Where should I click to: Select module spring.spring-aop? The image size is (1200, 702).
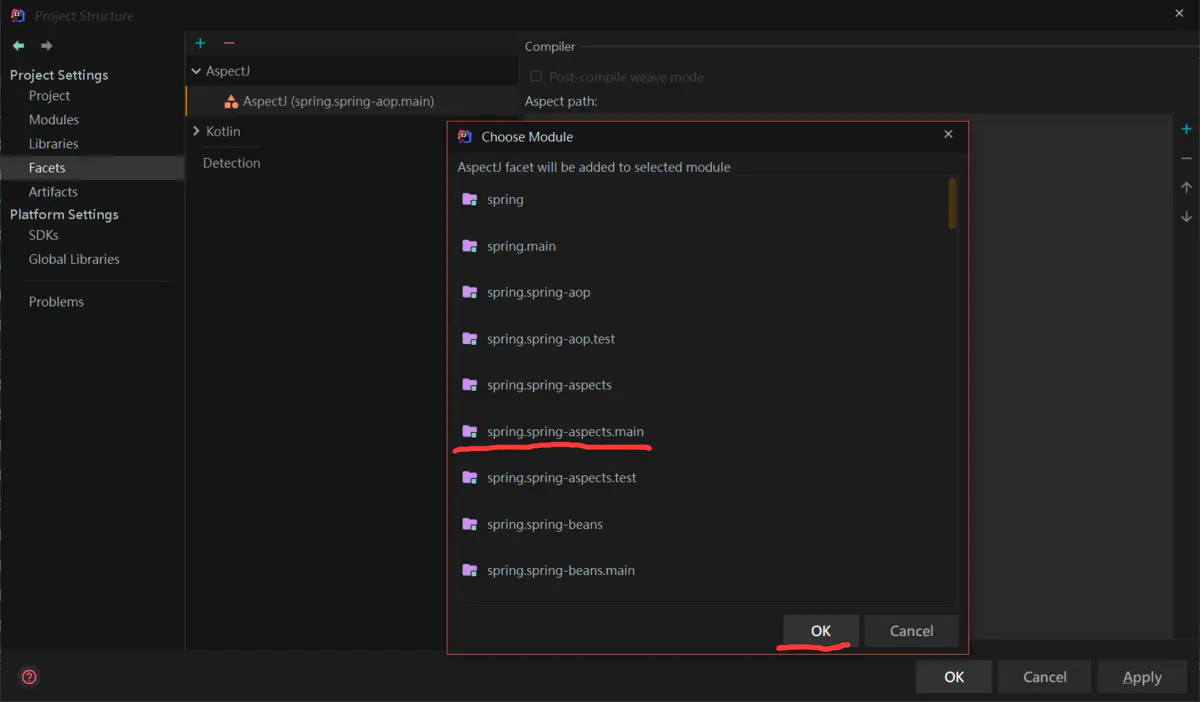[x=701, y=292]
